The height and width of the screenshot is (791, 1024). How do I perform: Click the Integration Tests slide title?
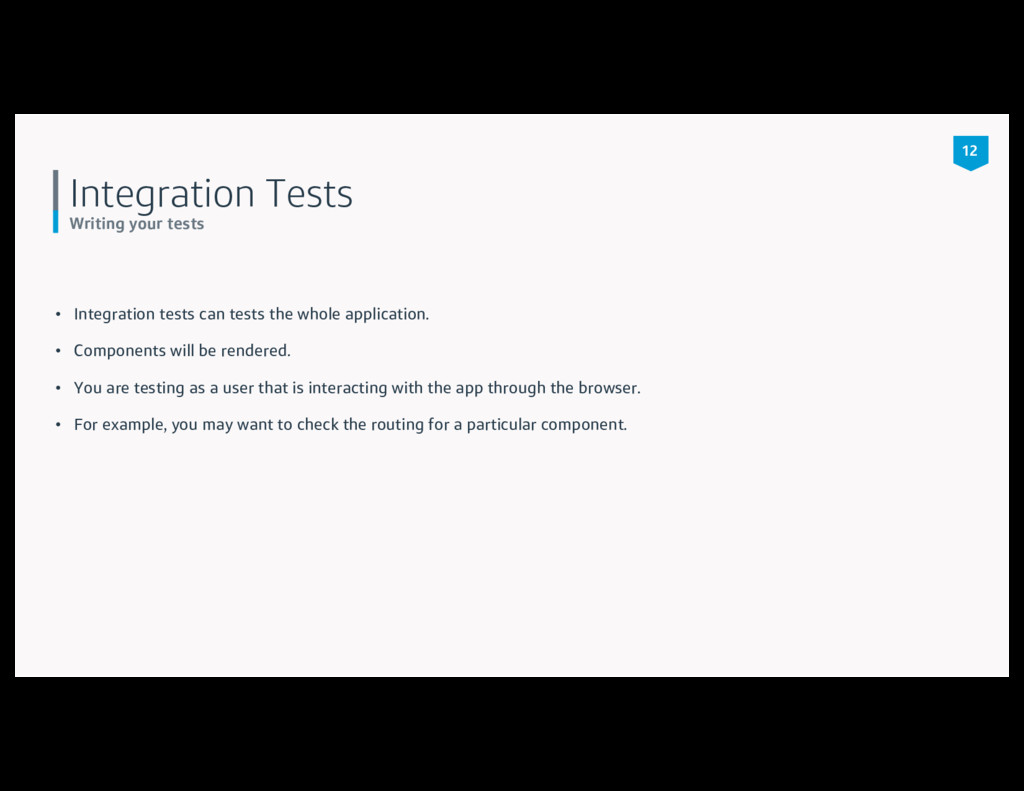[211, 193]
